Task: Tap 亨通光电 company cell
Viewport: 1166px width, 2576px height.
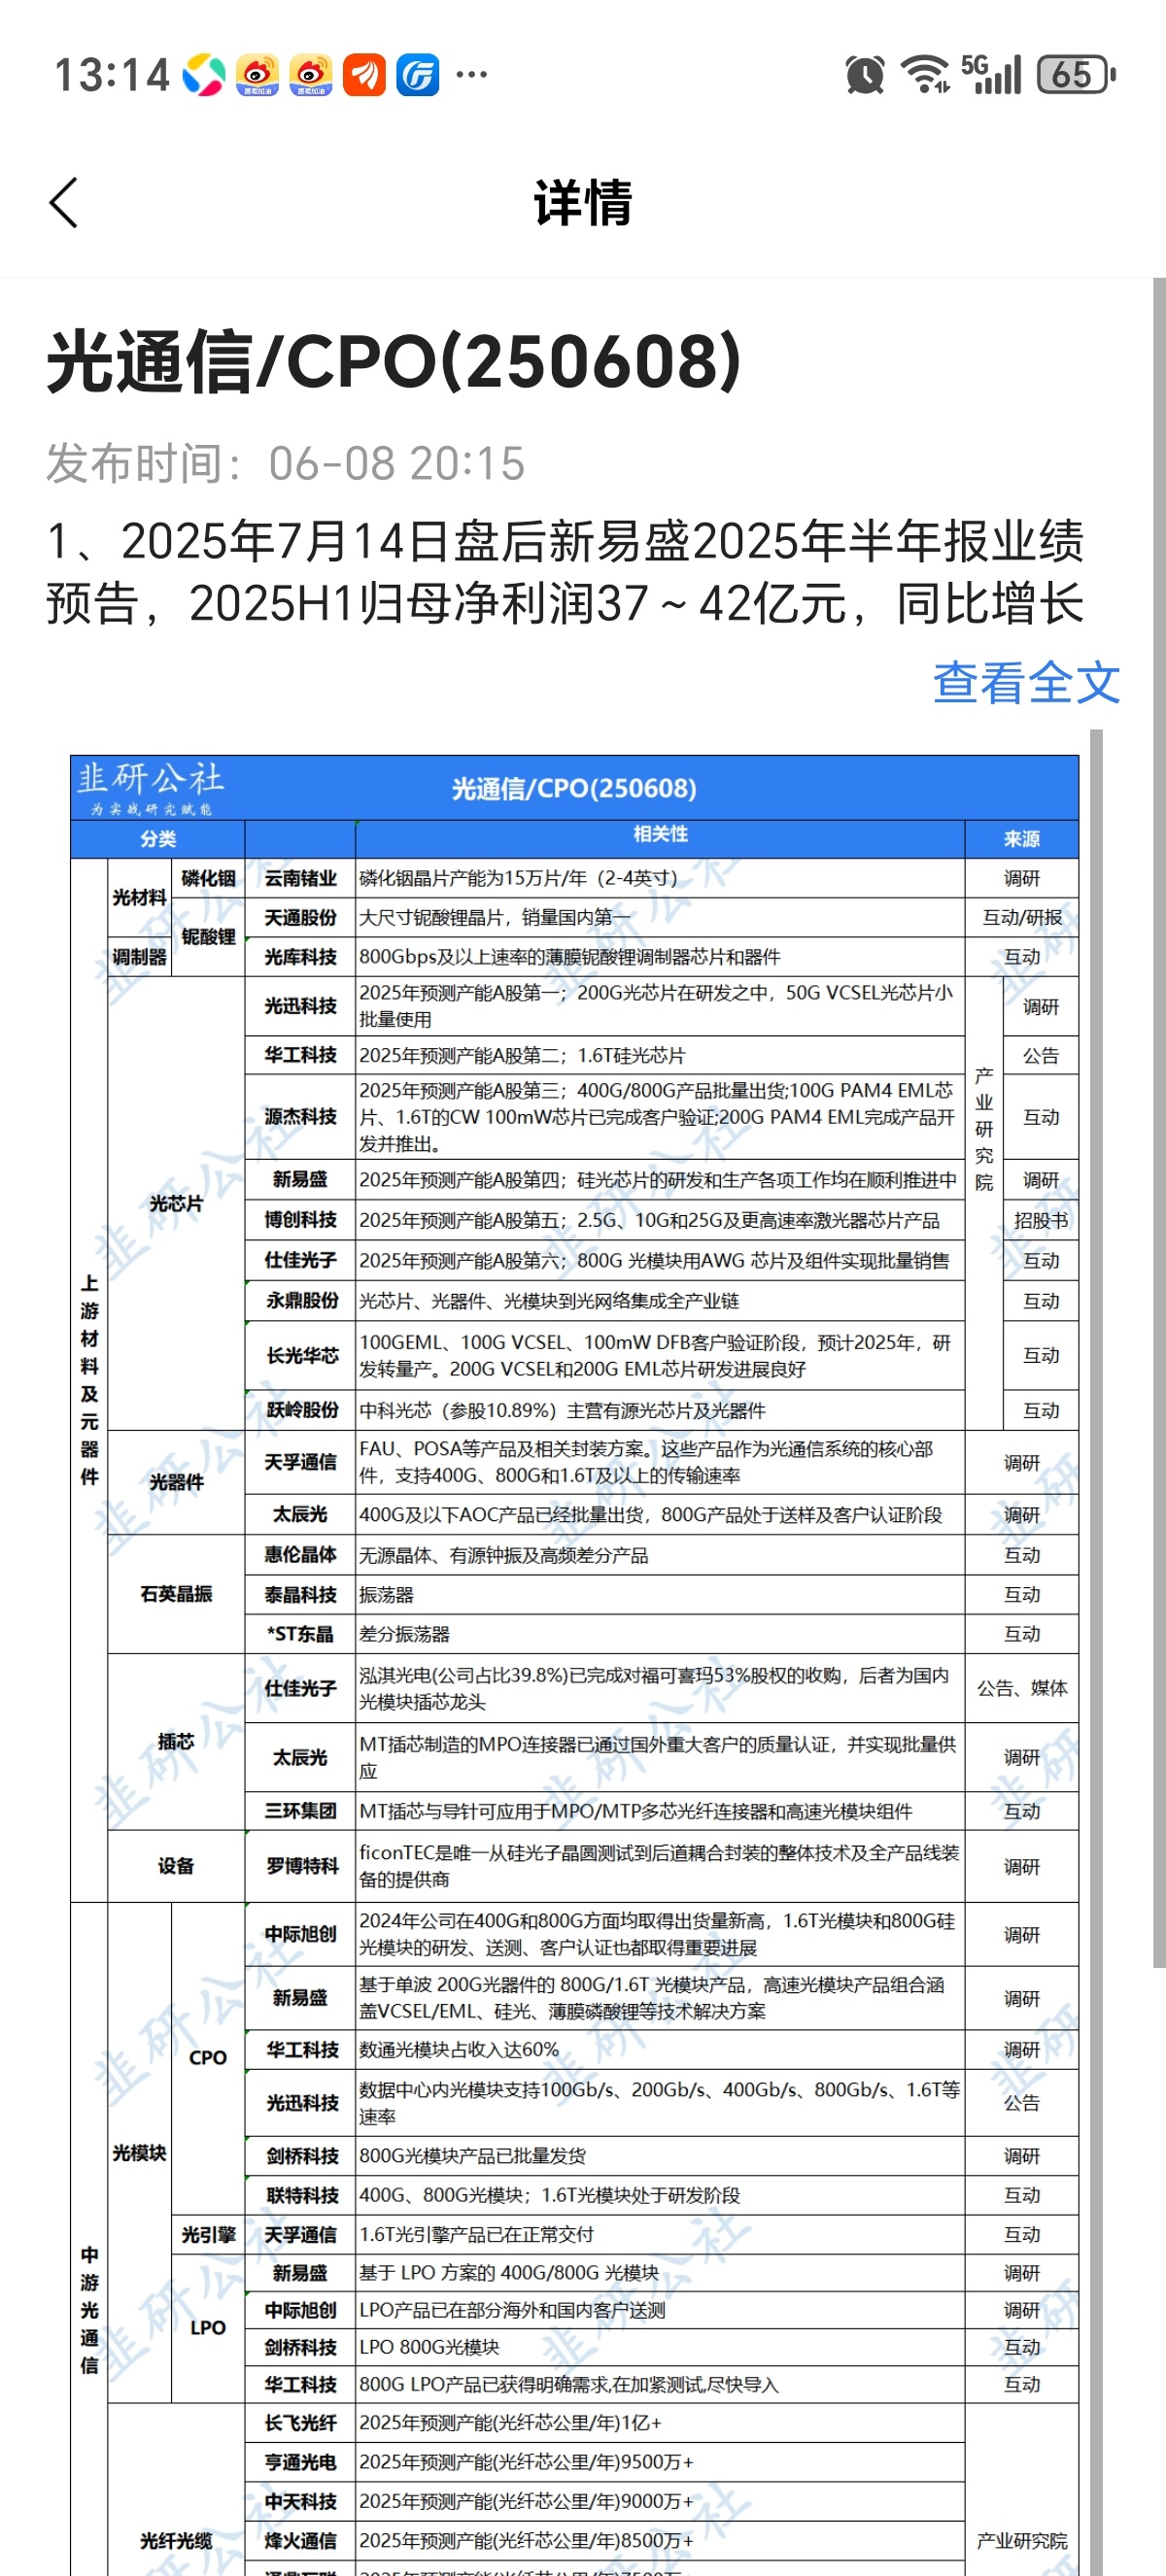Action: click(x=300, y=2462)
